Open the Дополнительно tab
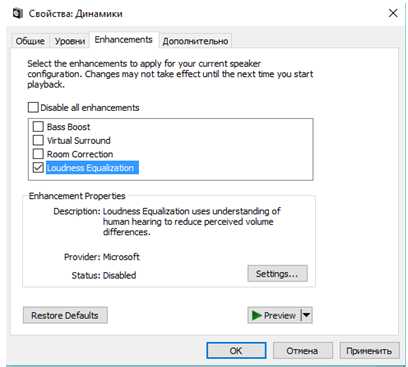Screen dimensions: 408x367 tap(195, 41)
